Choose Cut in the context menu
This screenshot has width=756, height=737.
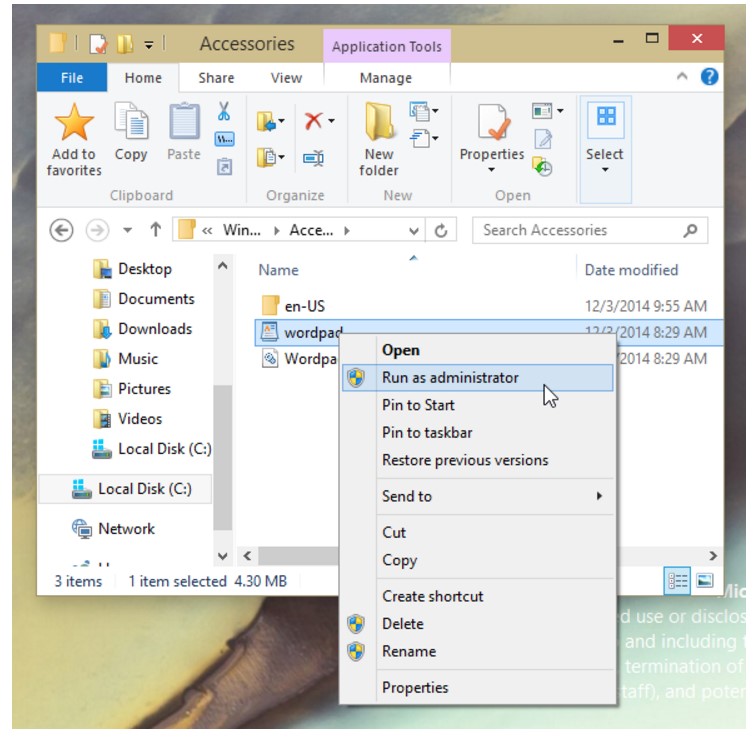(478, 532)
